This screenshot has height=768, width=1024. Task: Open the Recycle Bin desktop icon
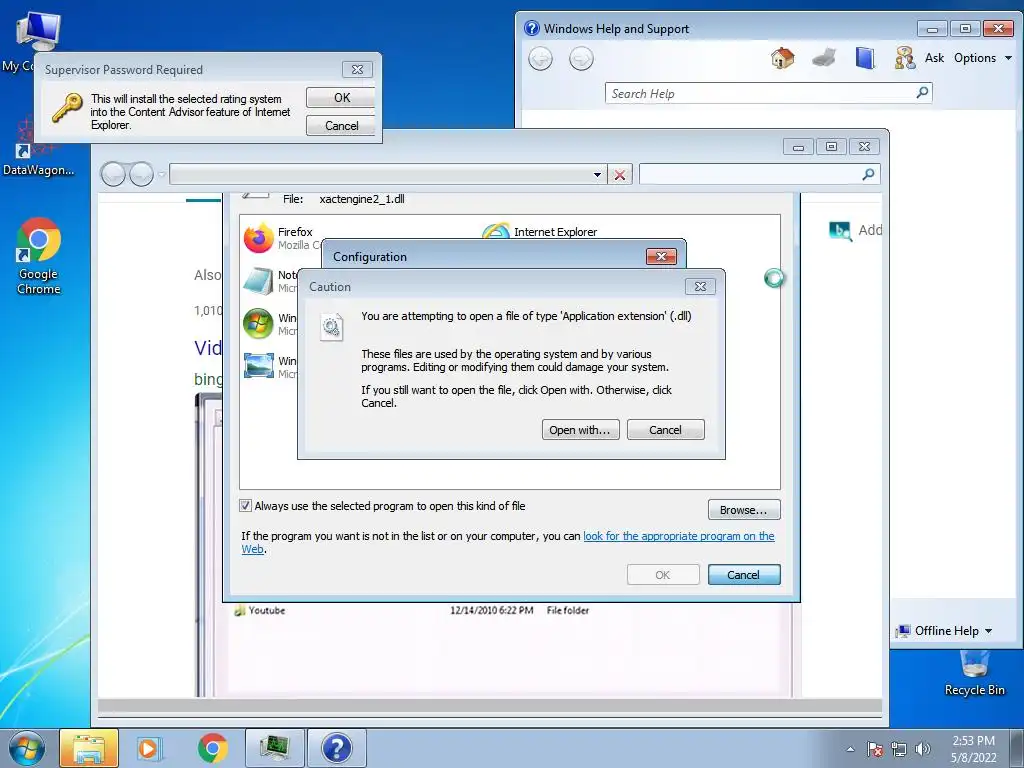click(974, 674)
